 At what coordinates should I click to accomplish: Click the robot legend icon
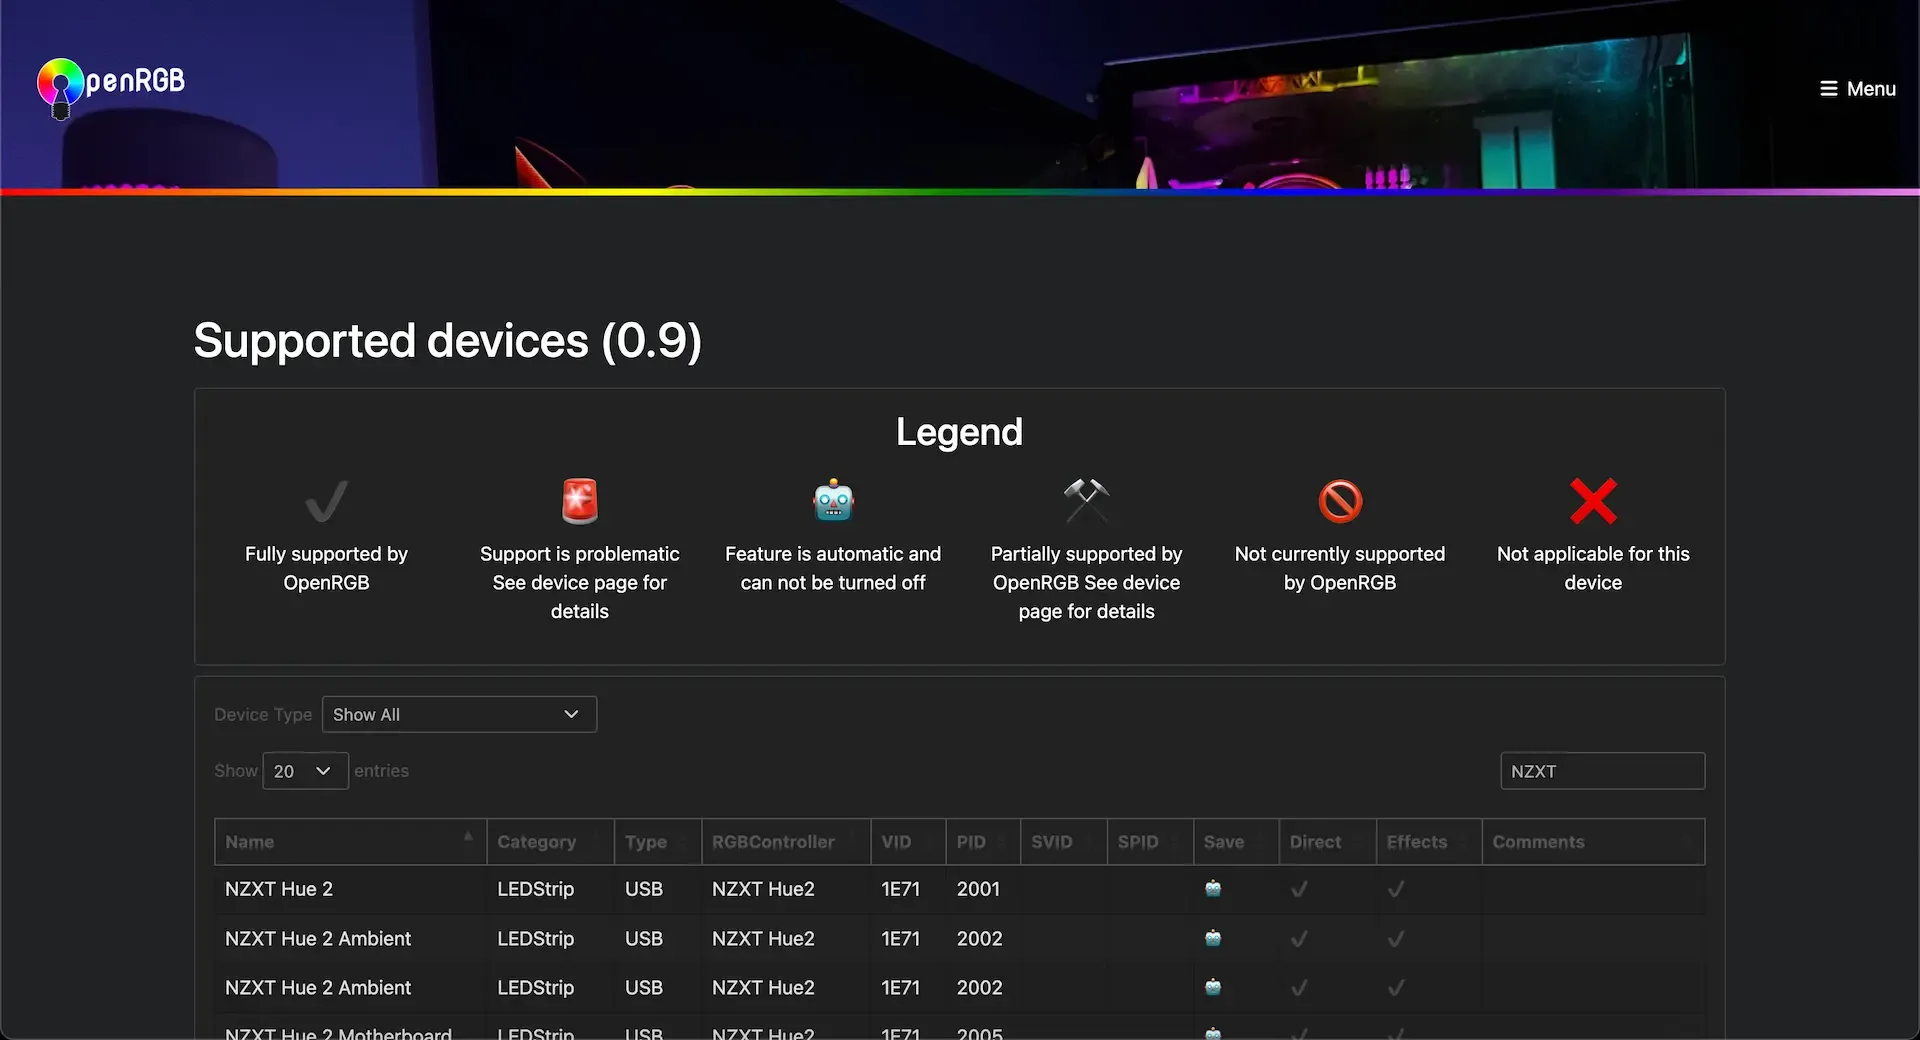pyautogui.click(x=833, y=501)
